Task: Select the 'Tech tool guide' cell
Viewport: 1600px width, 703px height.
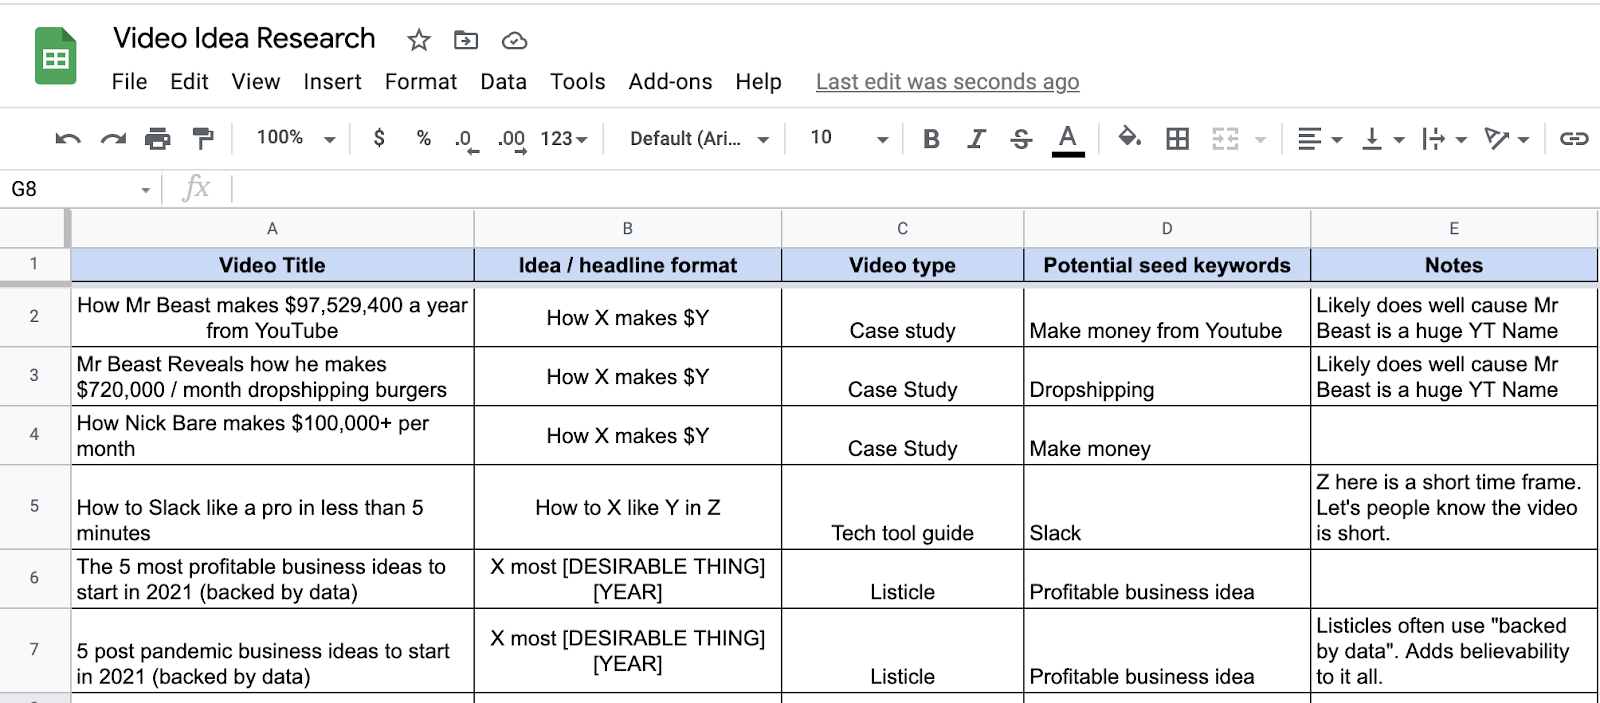Action: point(902,507)
